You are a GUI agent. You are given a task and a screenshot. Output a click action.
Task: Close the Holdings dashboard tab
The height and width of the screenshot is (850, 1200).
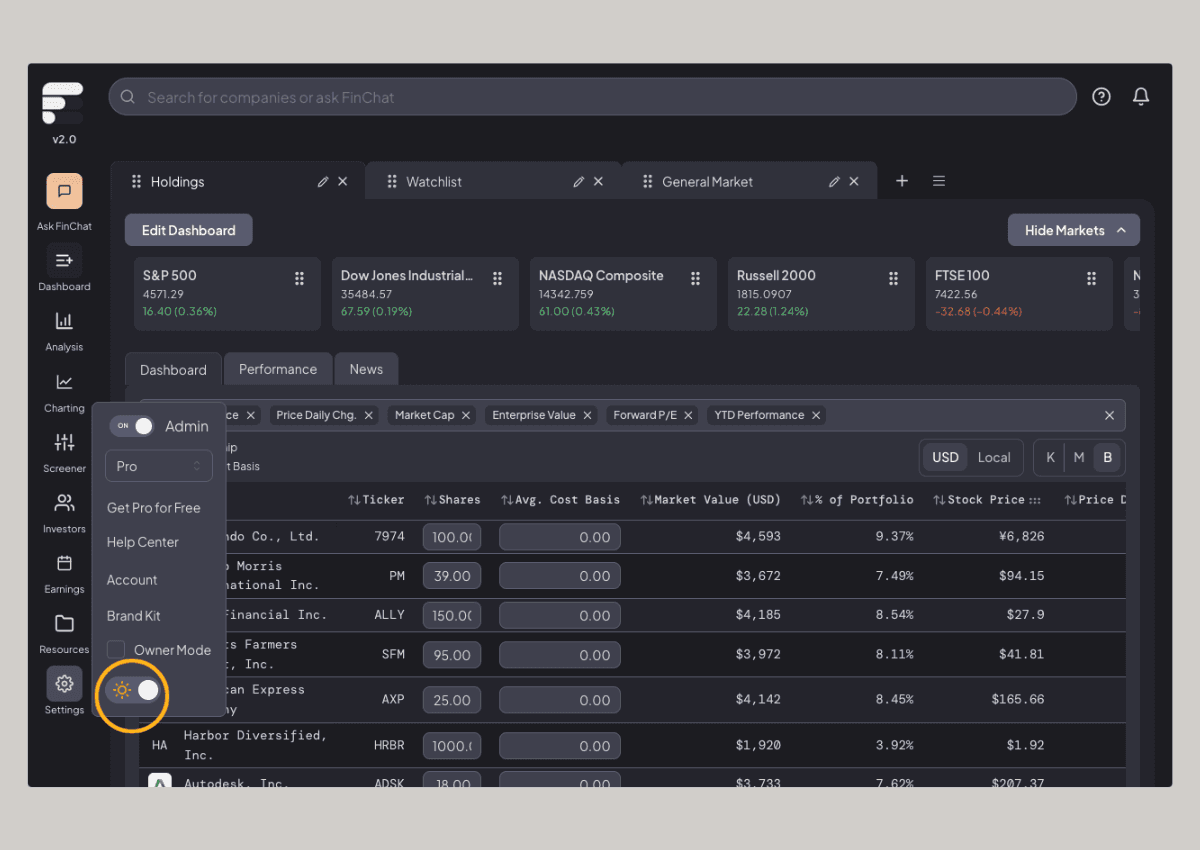pos(343,182)
